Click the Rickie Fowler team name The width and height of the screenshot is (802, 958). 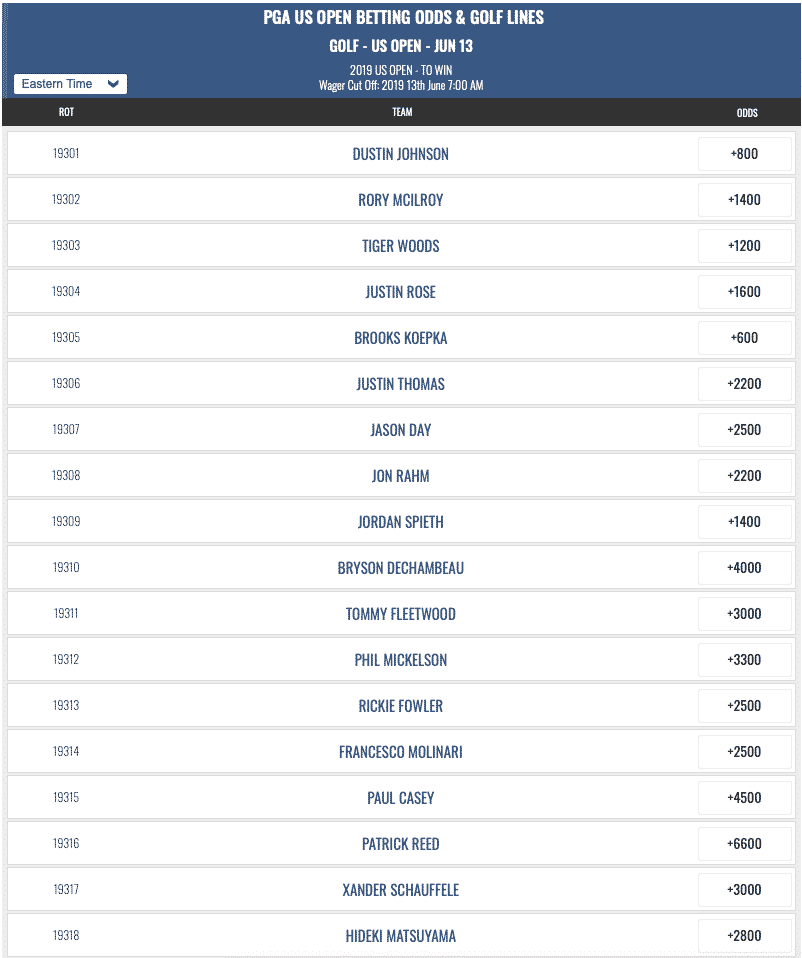coord(401,706)
